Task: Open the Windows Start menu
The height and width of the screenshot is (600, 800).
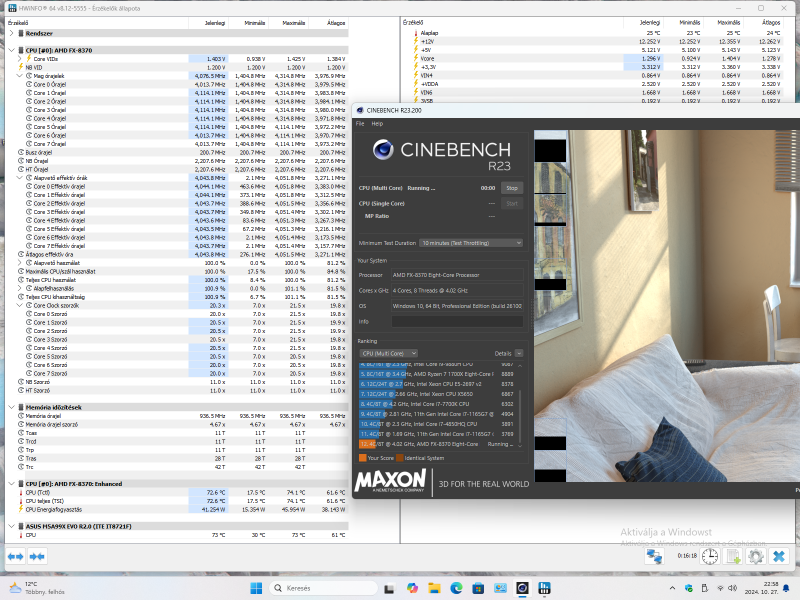Action: pos(256,588)
